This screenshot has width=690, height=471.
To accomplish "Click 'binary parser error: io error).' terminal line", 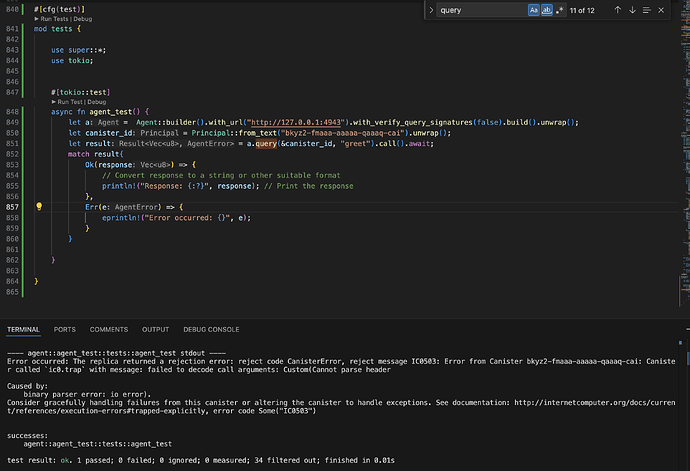I will click(87, 394).
